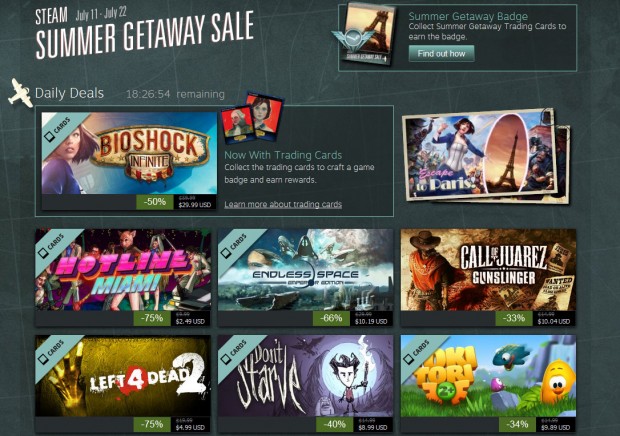Tick the Cards checkbox on Don't Starve
Viewport: 620px width, 436px height.
[225, 359]
